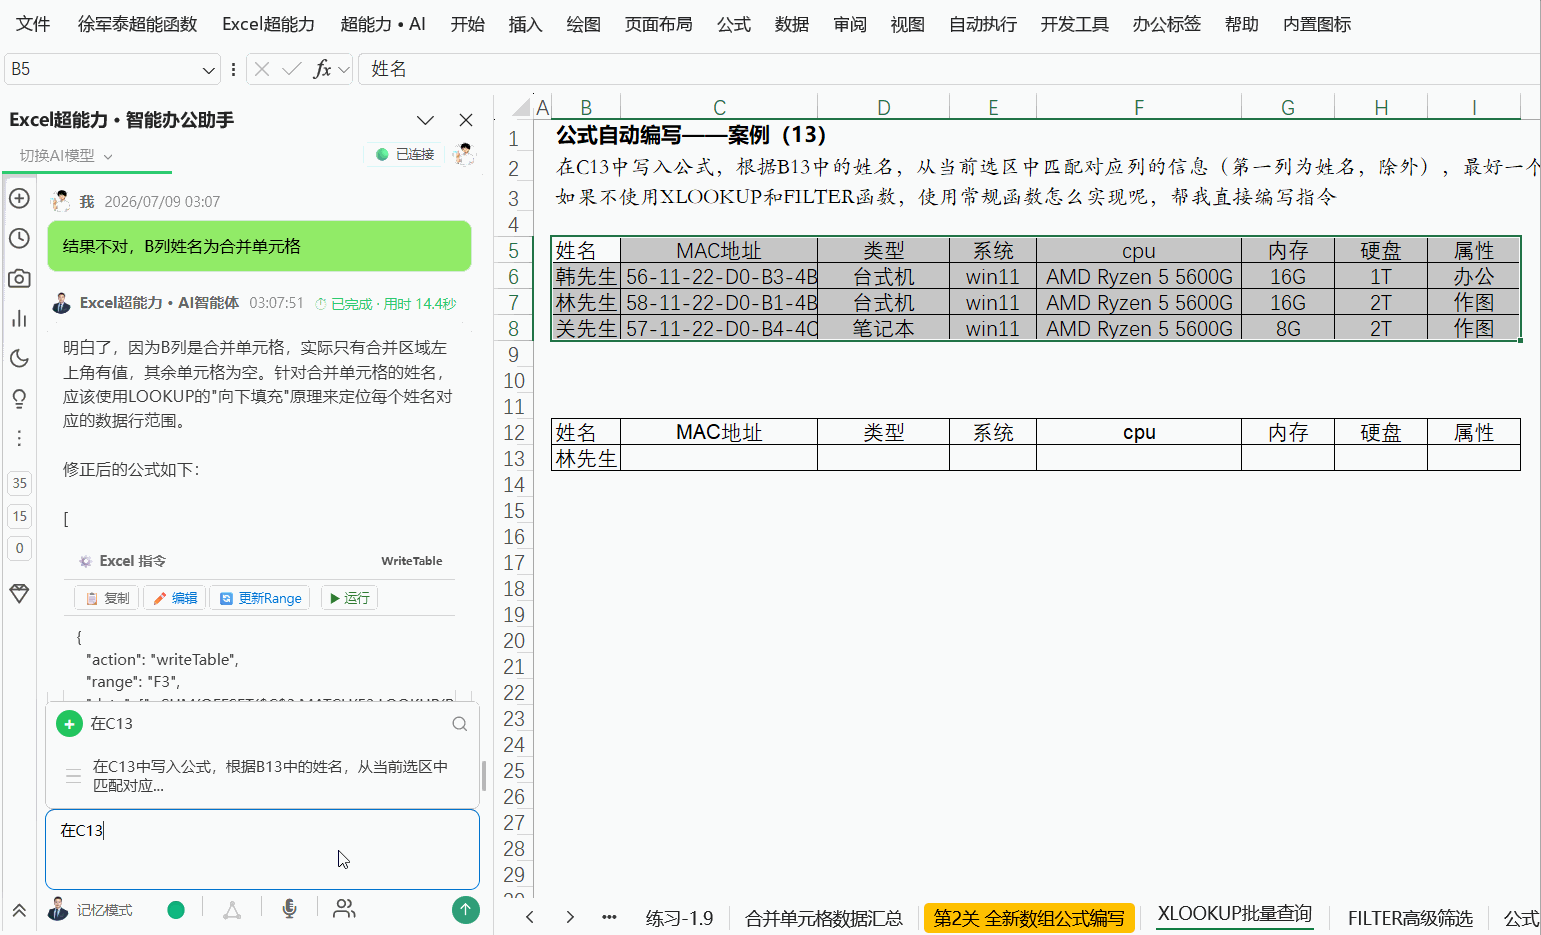Viewport: 1541px width, 935px height.
Task: Open the Excel超能力 ribbon tab
Action: 268,24
